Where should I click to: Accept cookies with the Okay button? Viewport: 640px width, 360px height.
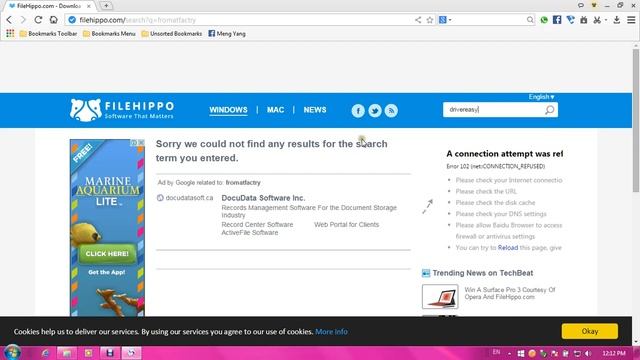(x=590, y=331)
